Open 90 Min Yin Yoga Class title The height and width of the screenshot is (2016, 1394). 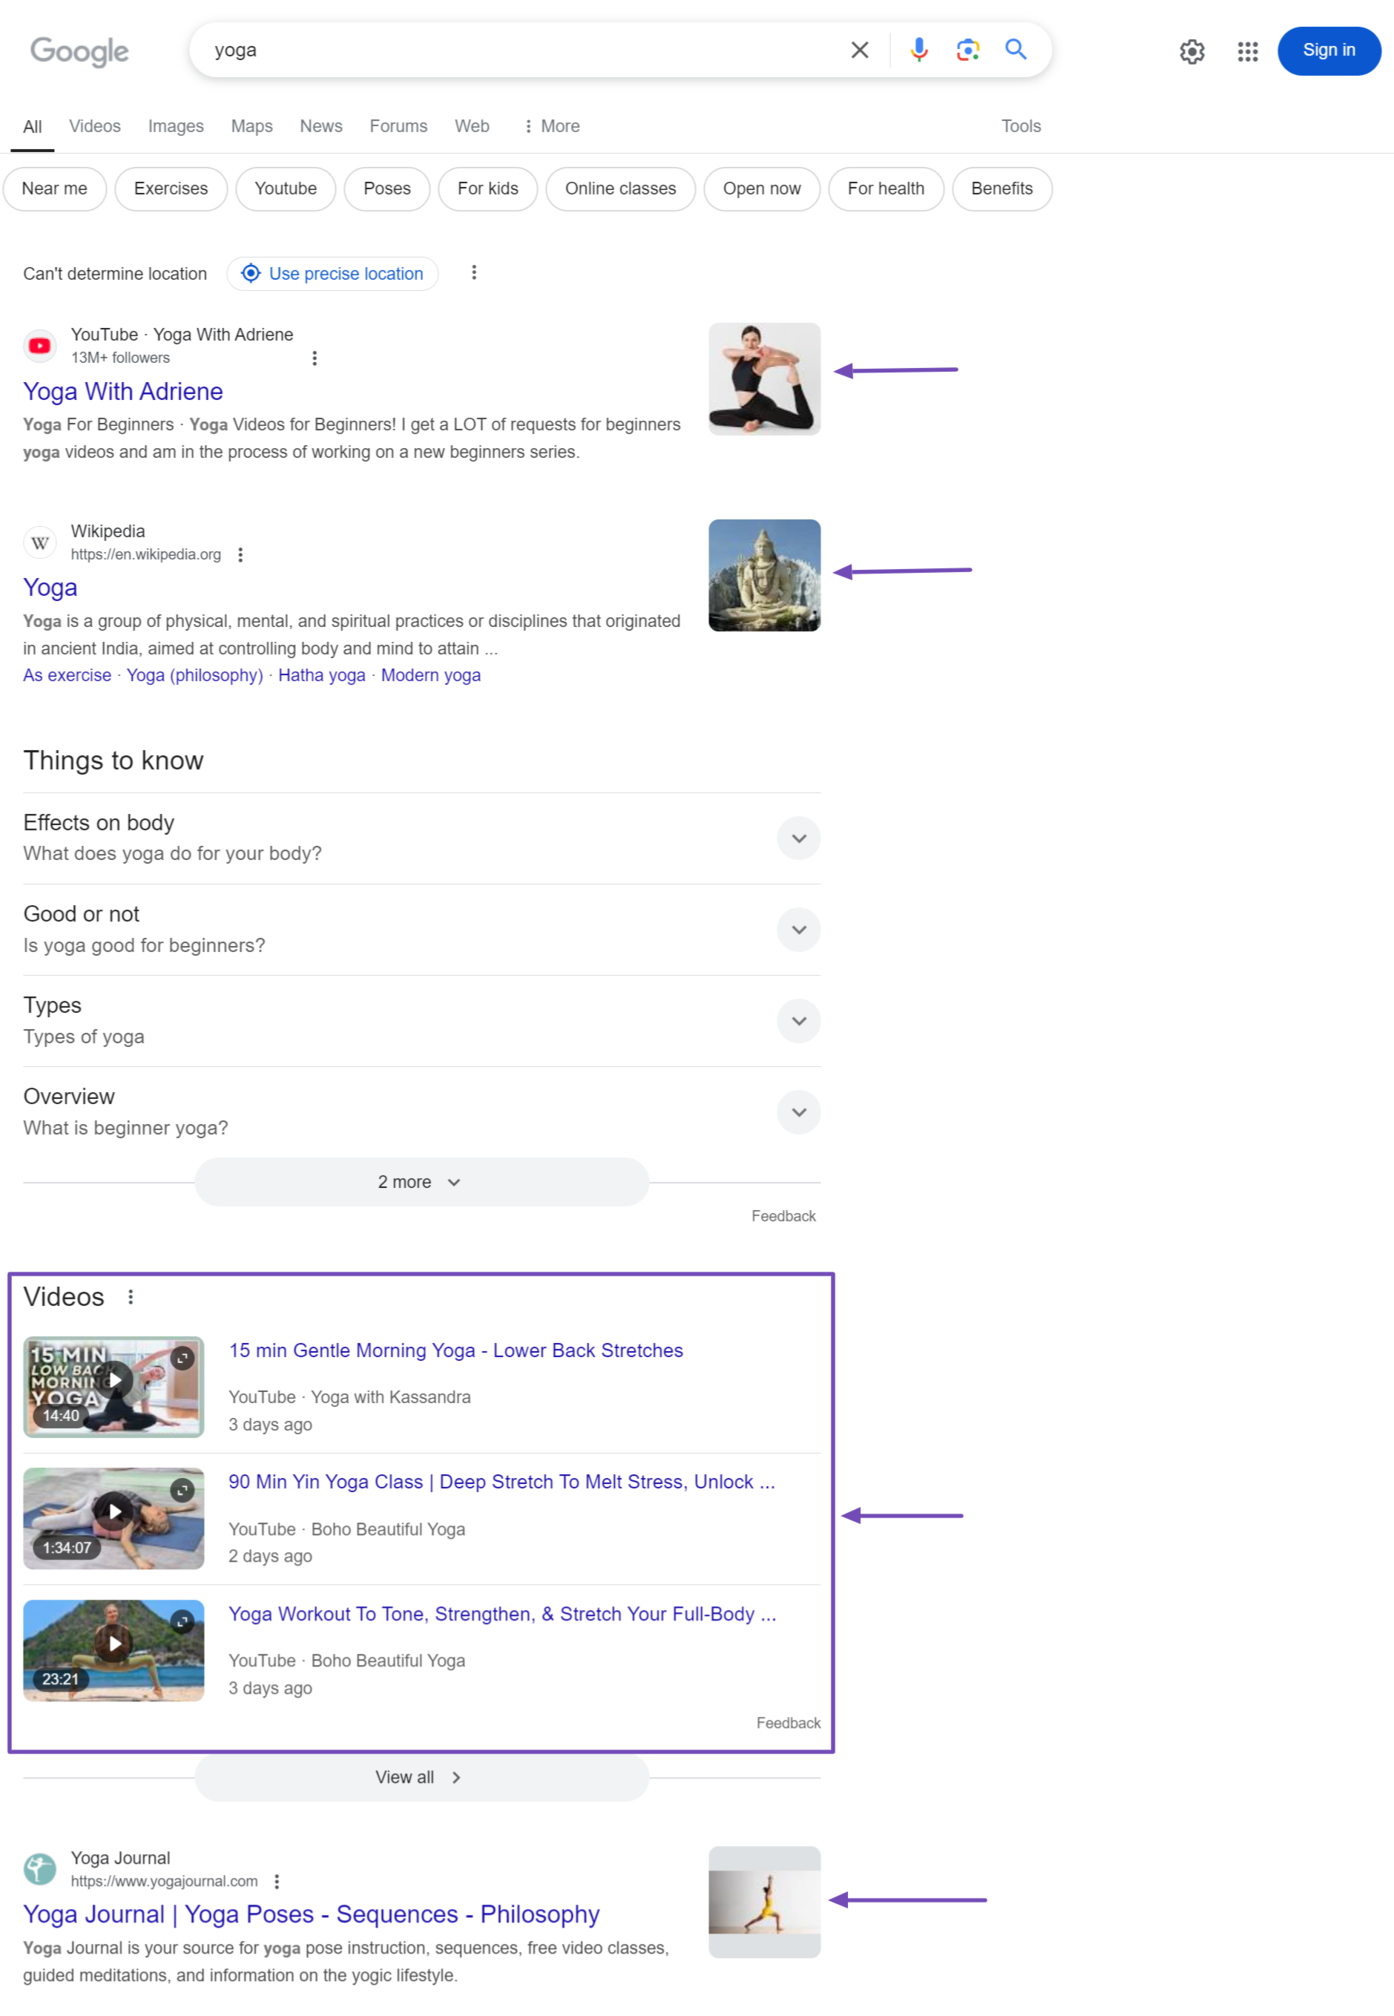502,1482
